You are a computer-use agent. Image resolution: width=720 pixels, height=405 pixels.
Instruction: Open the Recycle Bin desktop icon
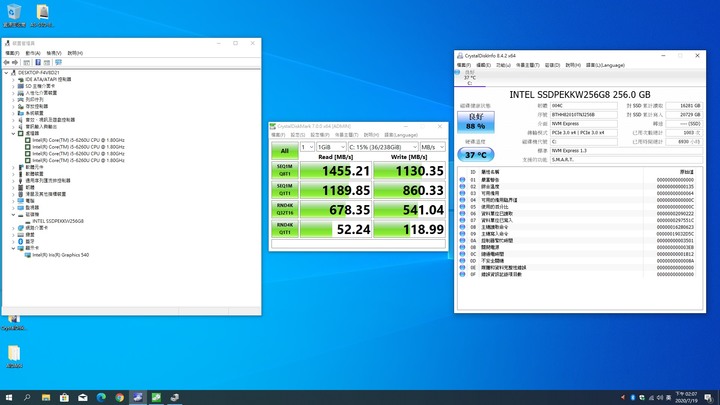(x=14, y=15)
